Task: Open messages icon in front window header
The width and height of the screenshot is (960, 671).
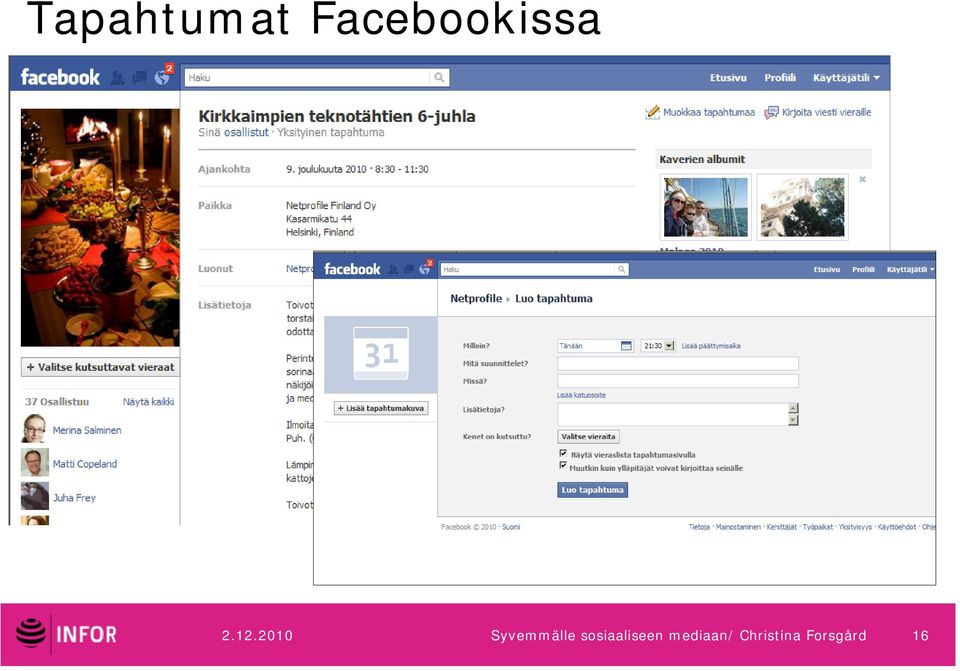Action: [x=408, y=269]
